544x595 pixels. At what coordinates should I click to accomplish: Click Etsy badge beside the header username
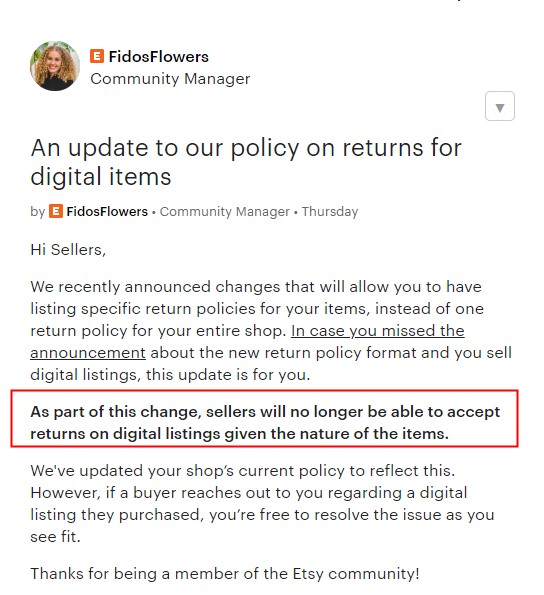(x=97, y=57)
